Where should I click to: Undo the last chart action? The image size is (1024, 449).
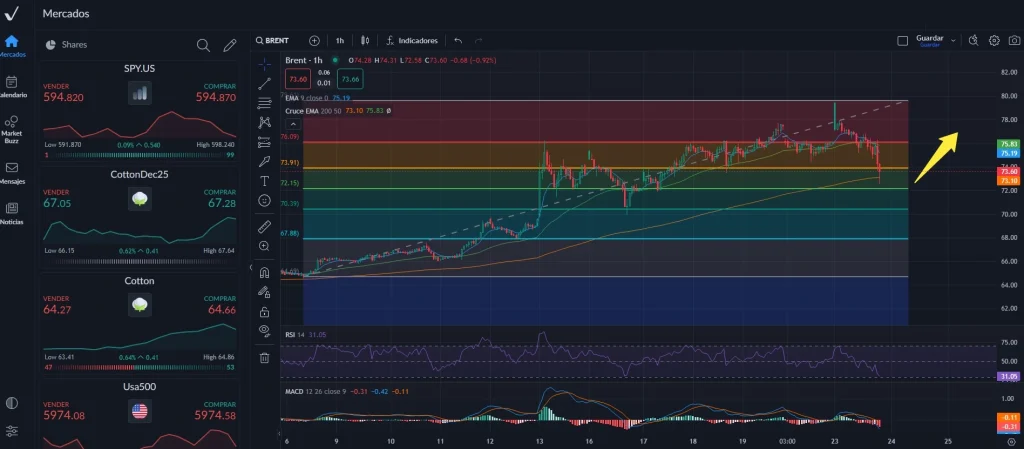point(458,40)
